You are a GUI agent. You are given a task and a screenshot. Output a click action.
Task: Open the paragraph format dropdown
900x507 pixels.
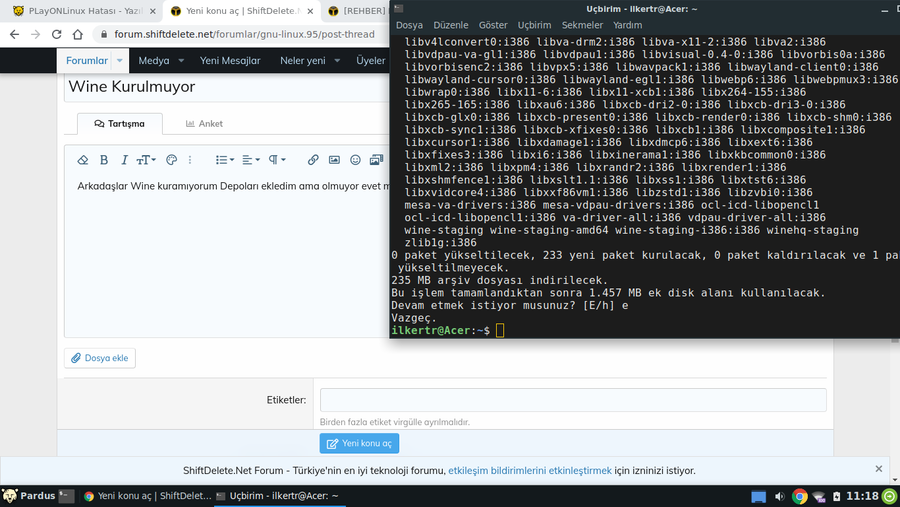(x=277, y=160)
